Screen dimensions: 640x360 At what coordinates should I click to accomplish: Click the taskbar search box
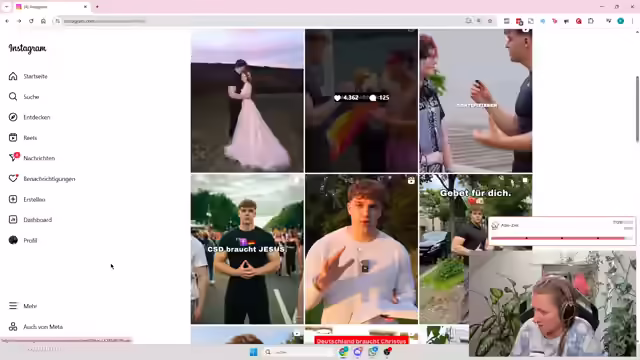click(298, 352)
